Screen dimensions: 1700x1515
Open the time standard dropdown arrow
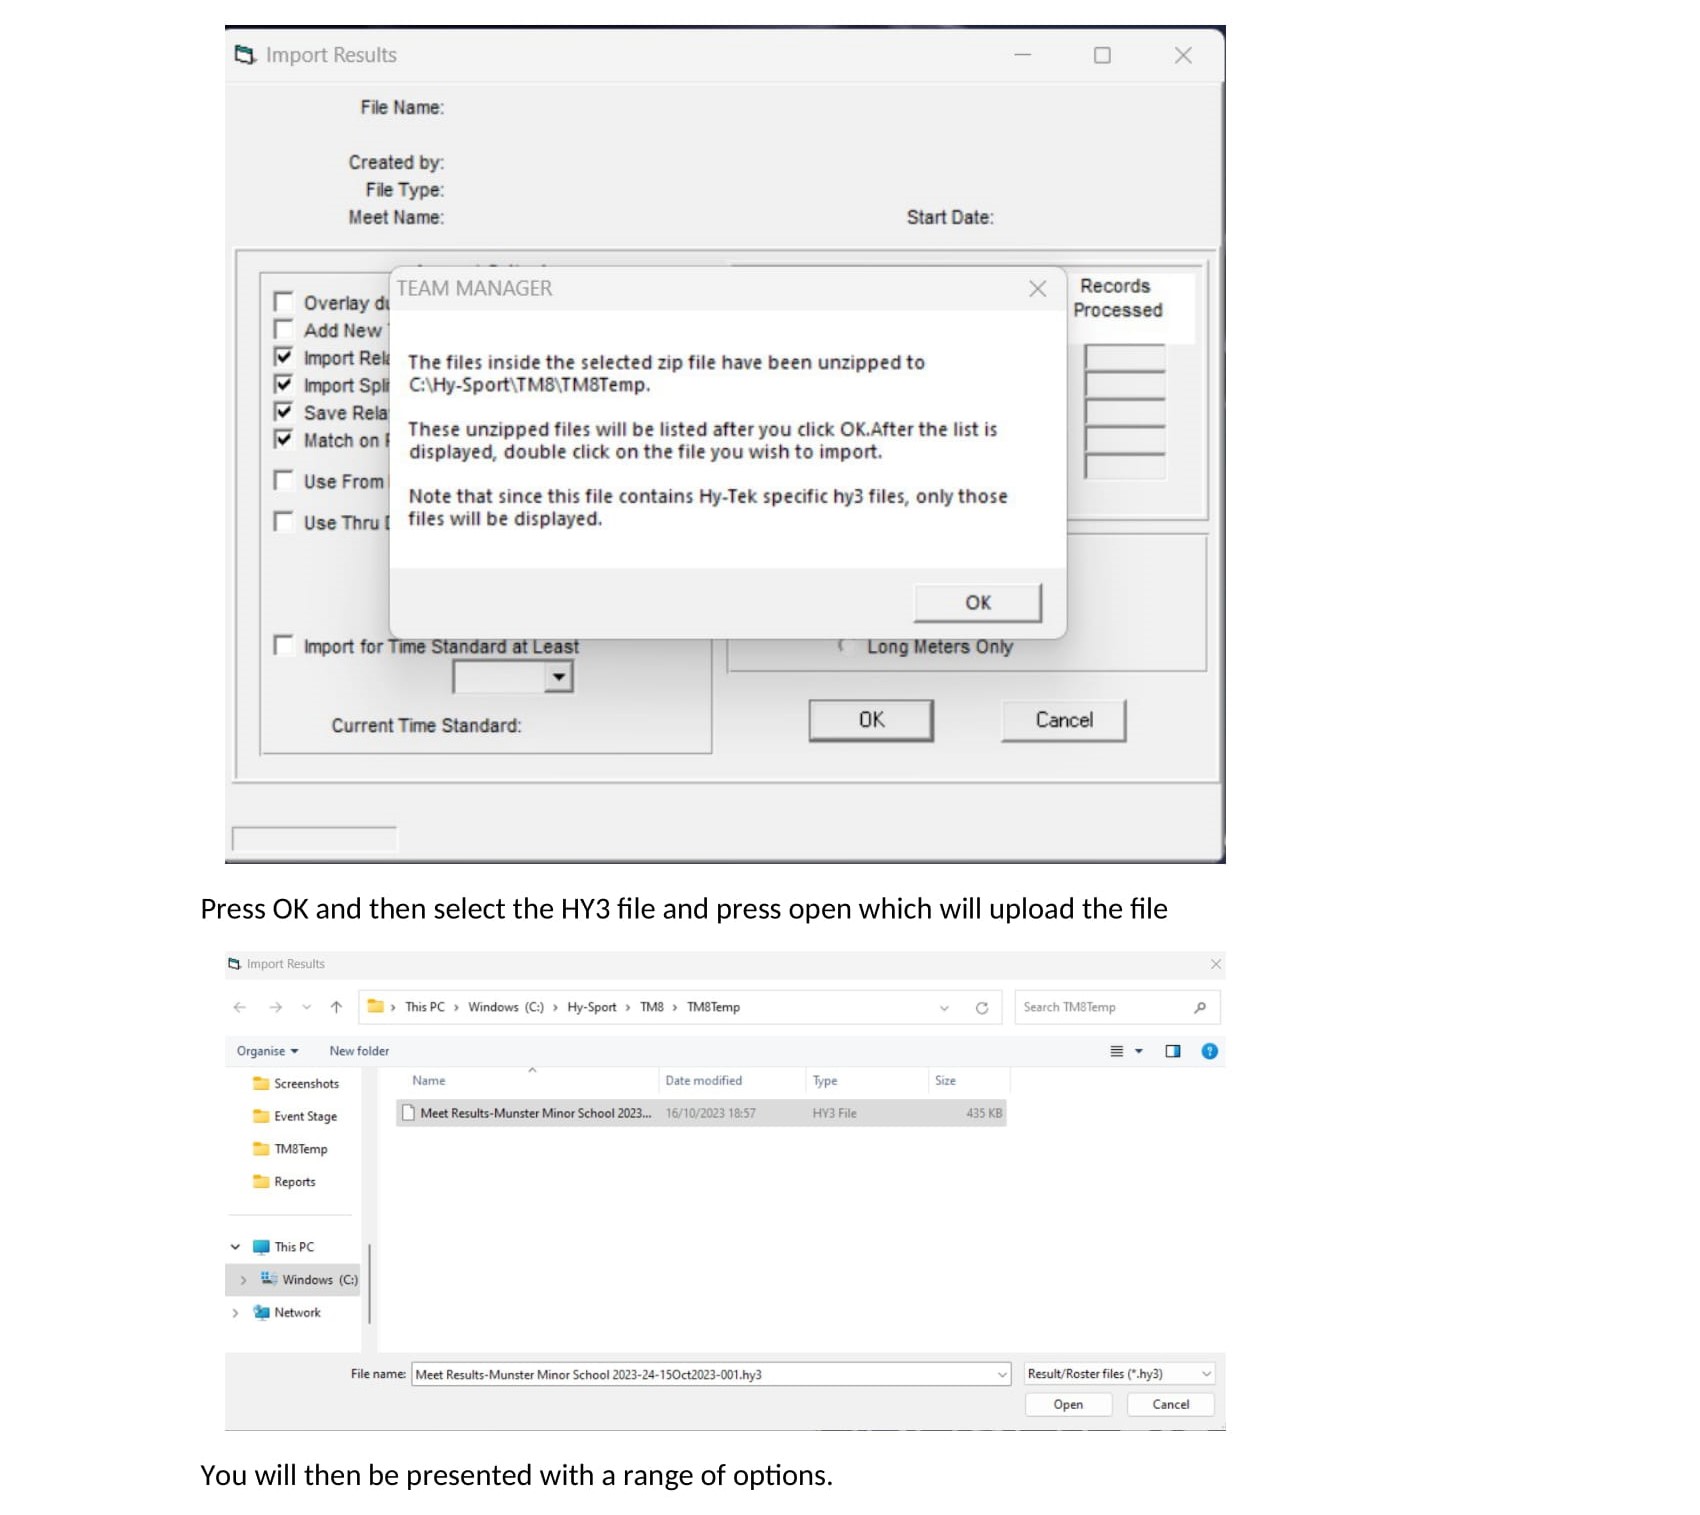click(x=558, y=678)
